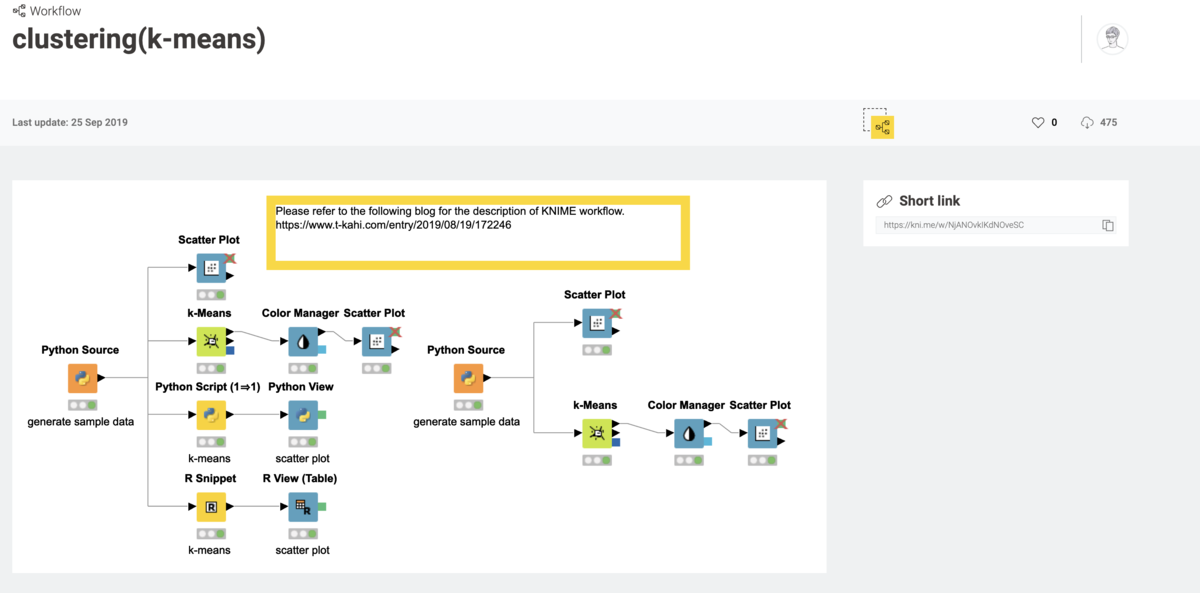Click the download count 475
Screen dimensions: 1200x593
1108,123
